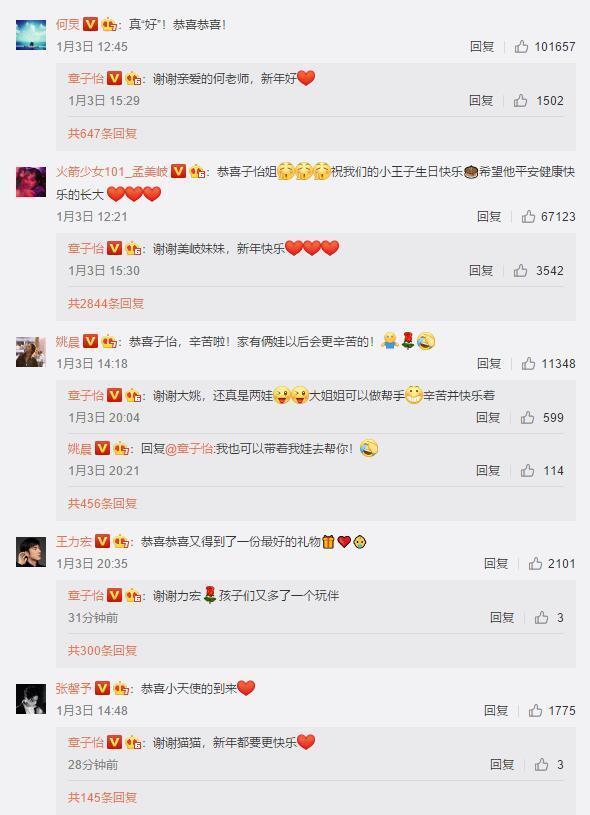This screenshot has height=815, width=590.
Task: Show all 共300条回复 replies
Action: (102, 650)
